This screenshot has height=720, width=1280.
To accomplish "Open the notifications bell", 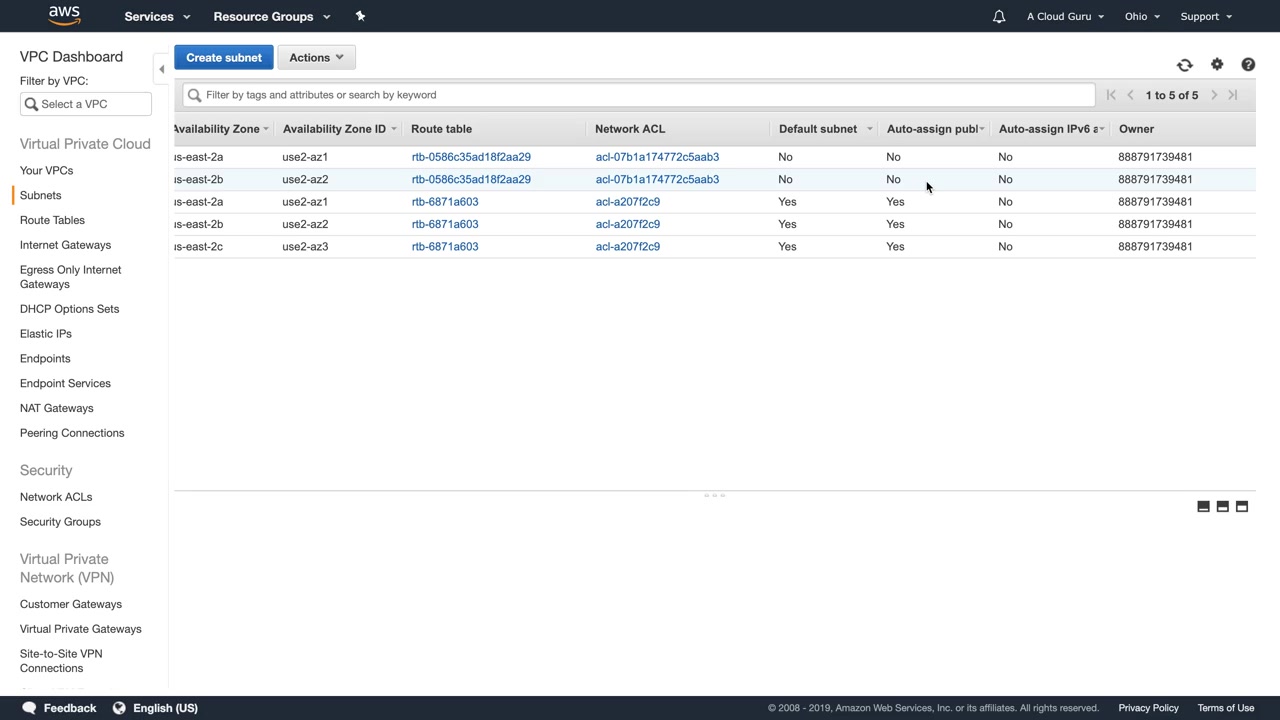I will (x=998, y=16).
